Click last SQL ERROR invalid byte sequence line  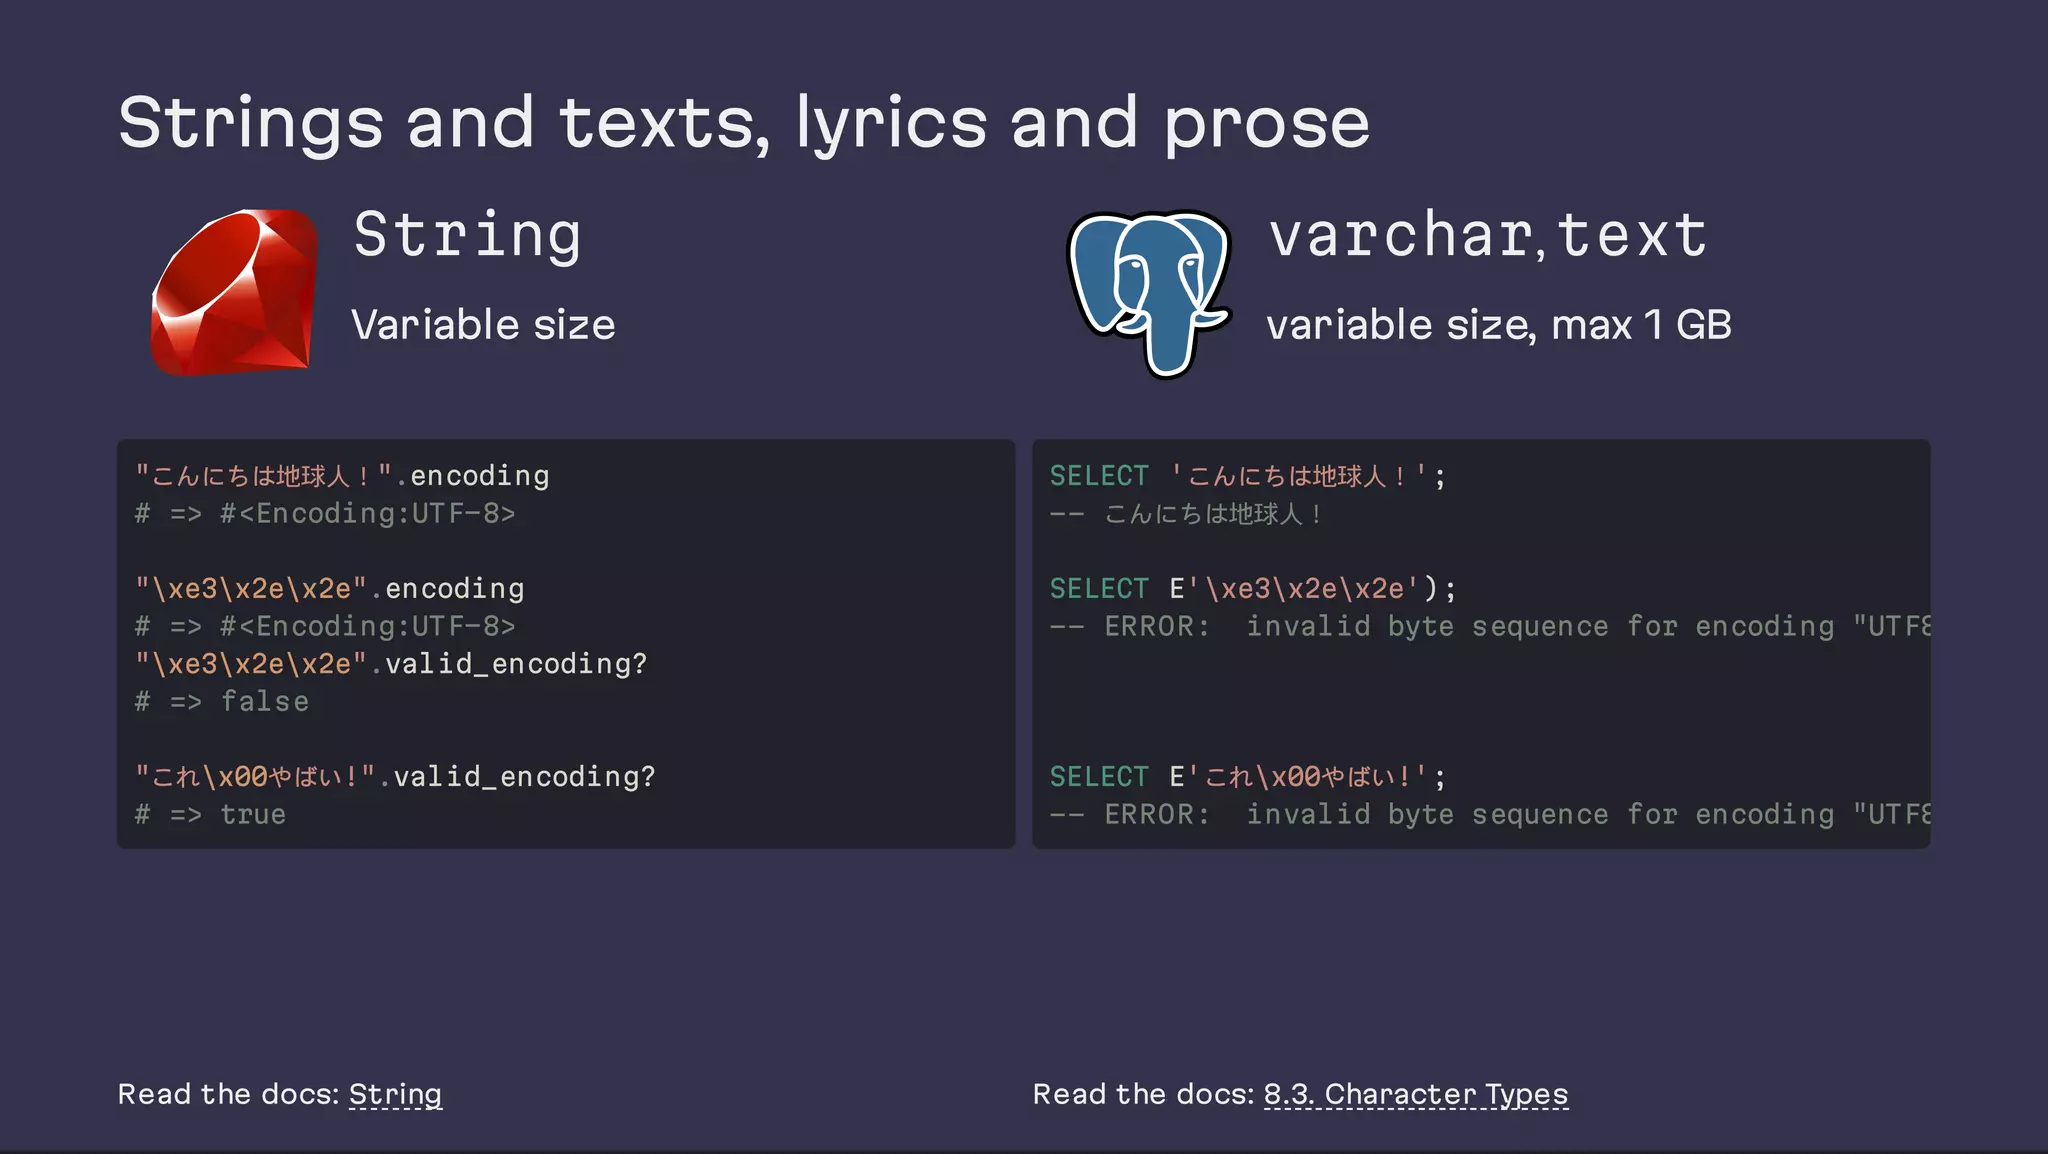point(1490,815)
